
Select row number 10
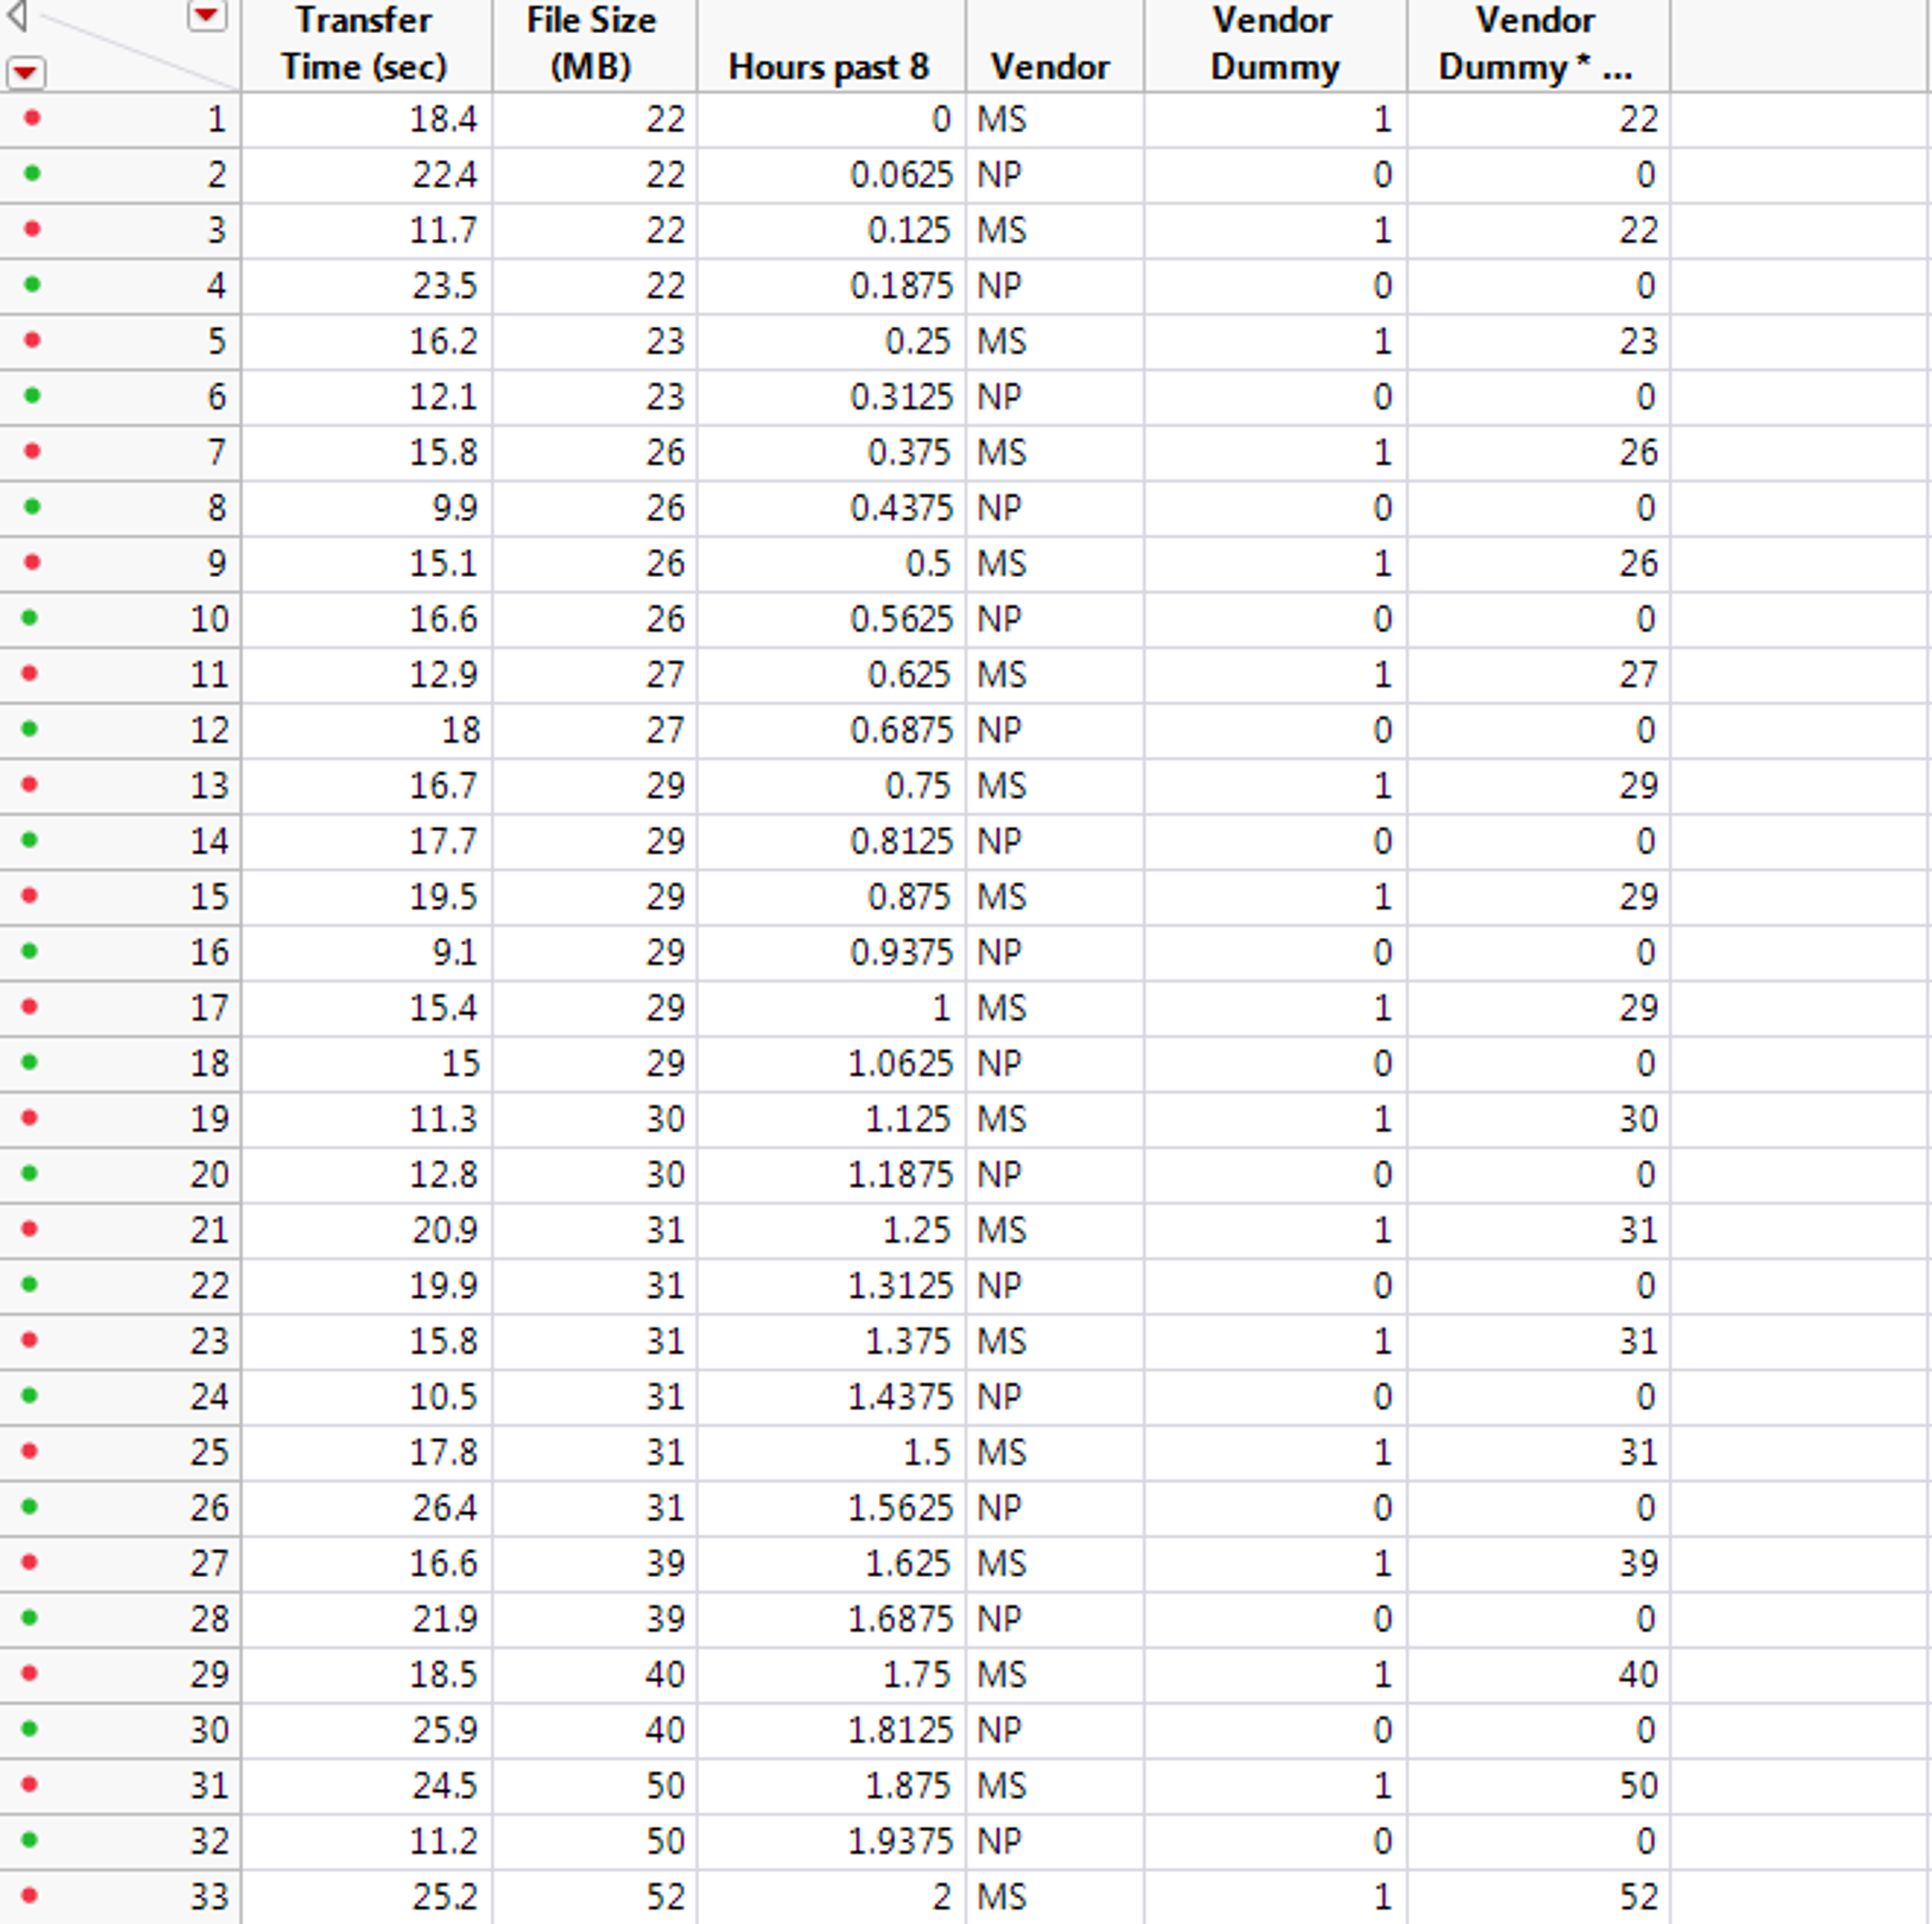210,619
